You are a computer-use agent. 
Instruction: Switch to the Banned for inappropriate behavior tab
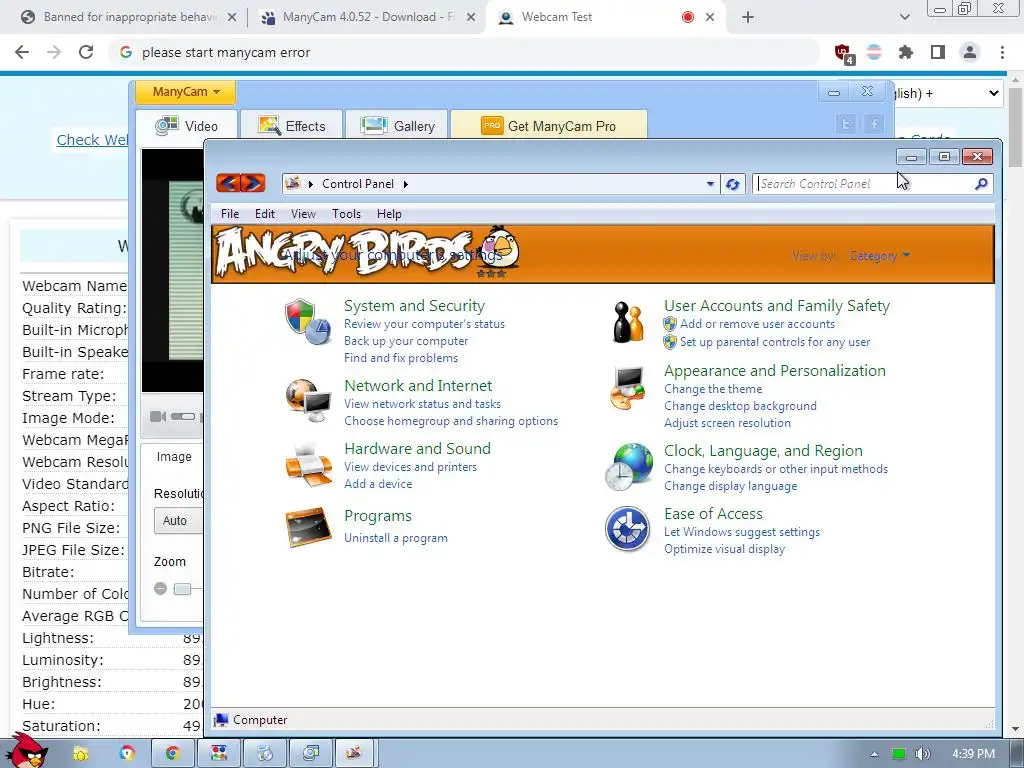pos(127,18)
